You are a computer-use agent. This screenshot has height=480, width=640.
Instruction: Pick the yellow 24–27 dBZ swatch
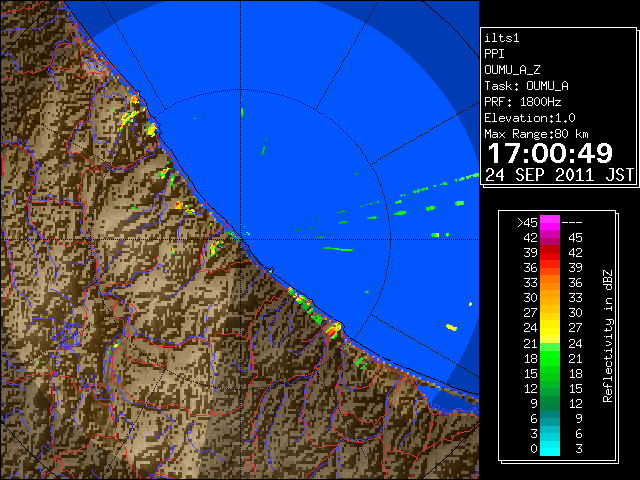(x=550, y=328)
